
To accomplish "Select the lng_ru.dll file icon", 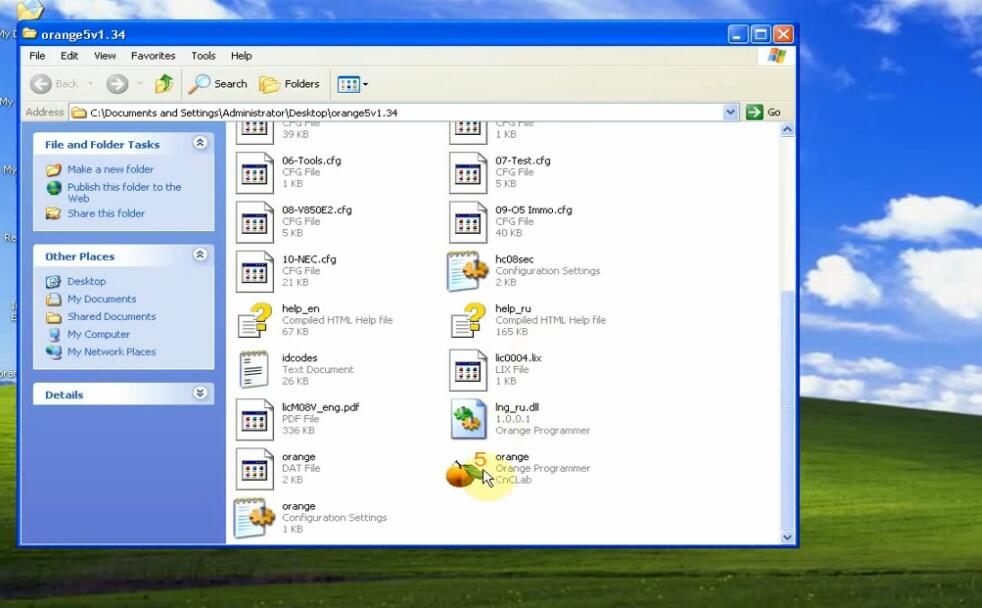I will (468, 420).
